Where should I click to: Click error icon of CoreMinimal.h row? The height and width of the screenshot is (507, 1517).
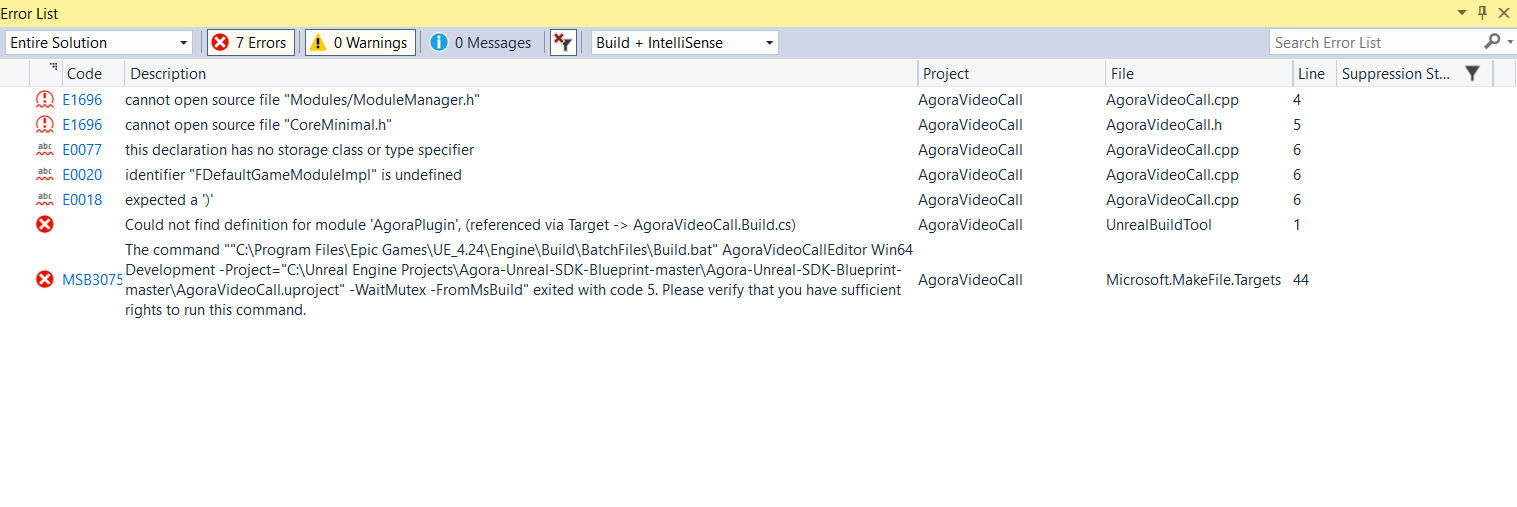(45, 125)
